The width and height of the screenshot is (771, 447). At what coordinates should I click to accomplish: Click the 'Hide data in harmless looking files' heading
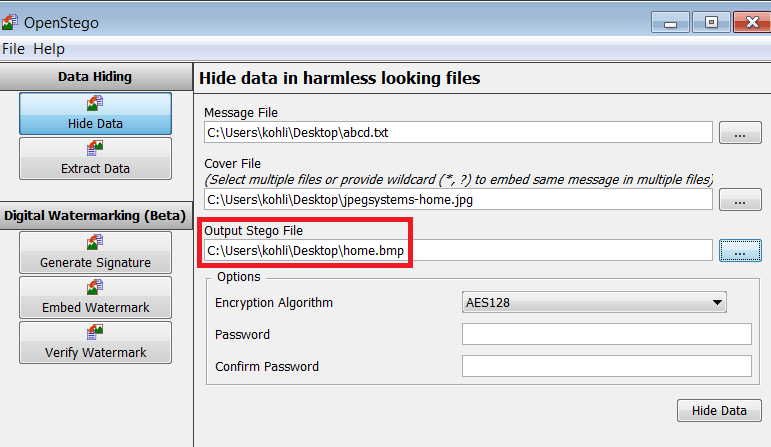[339, 78]
